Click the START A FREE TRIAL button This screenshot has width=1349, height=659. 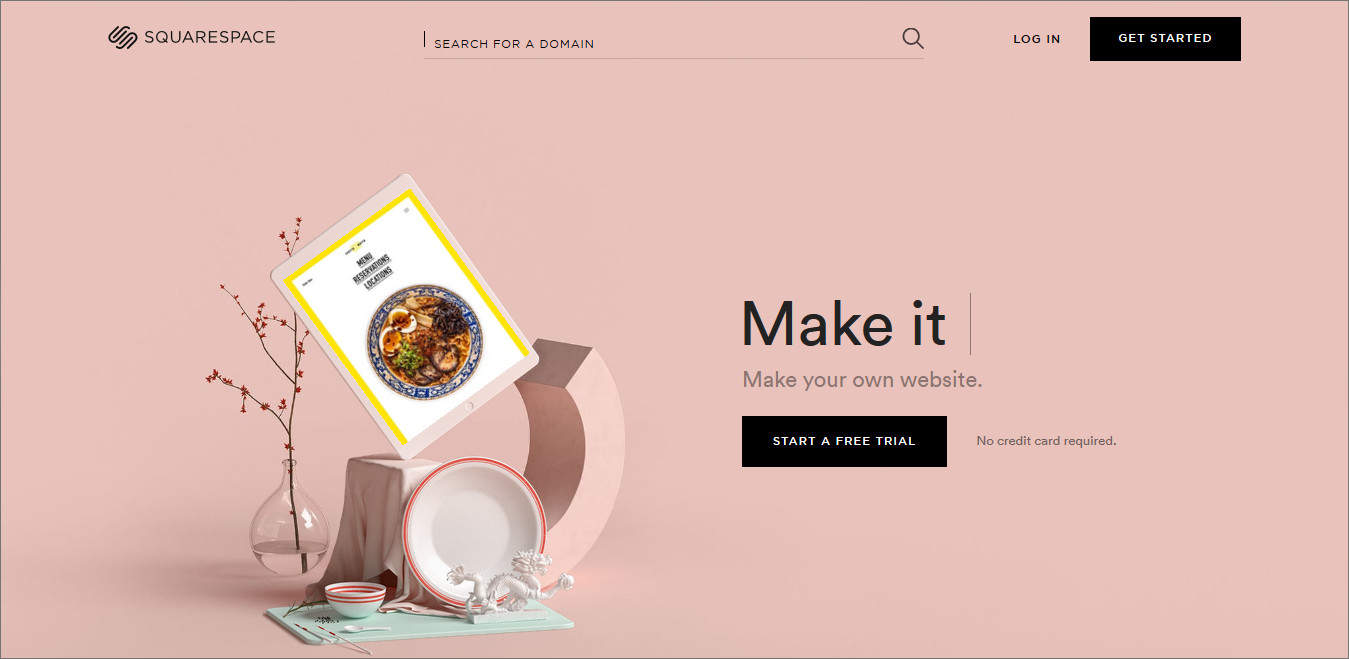[844, 441]
